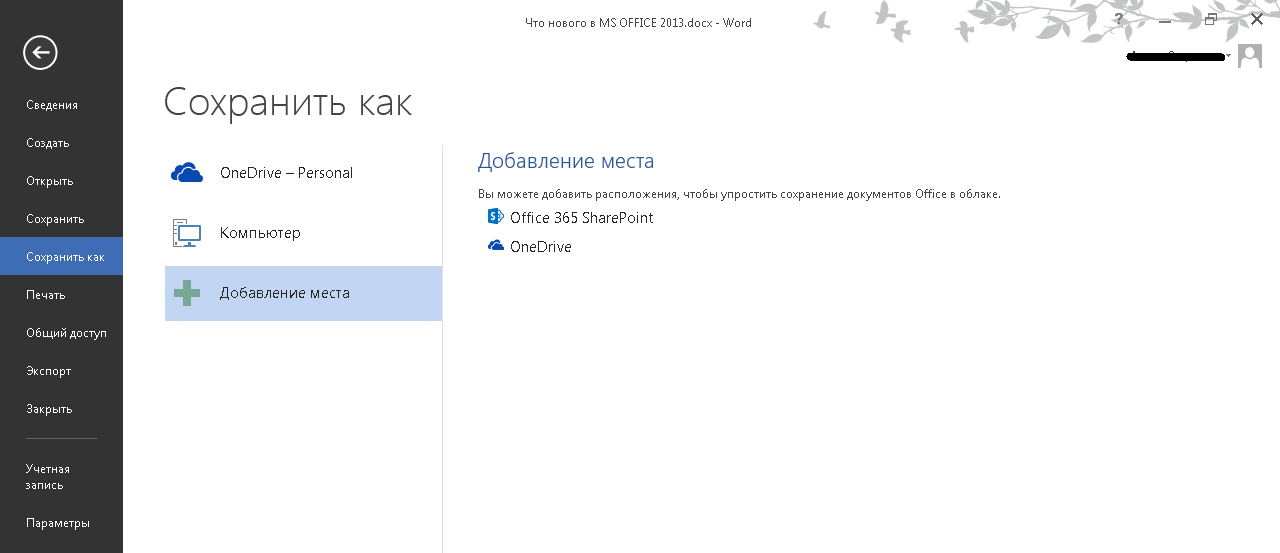Select OneDrive – Personal save location
This screenshot has width=1280, height=553.
coord(303,173)
